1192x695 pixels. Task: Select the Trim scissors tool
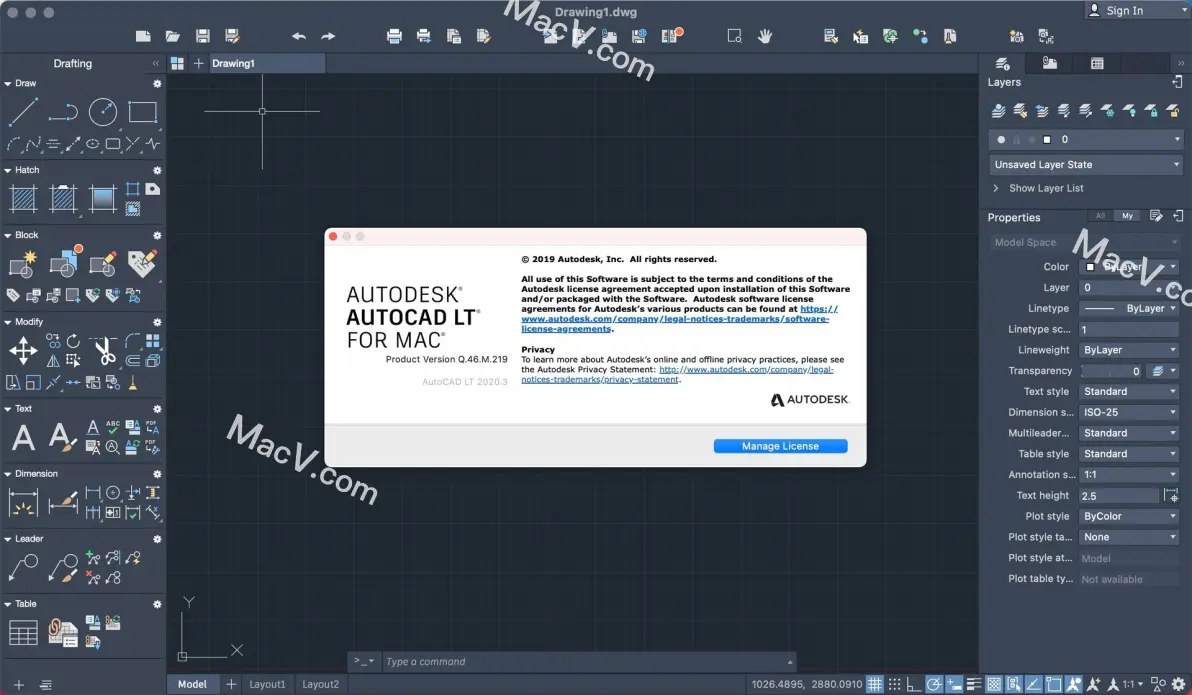103,351
